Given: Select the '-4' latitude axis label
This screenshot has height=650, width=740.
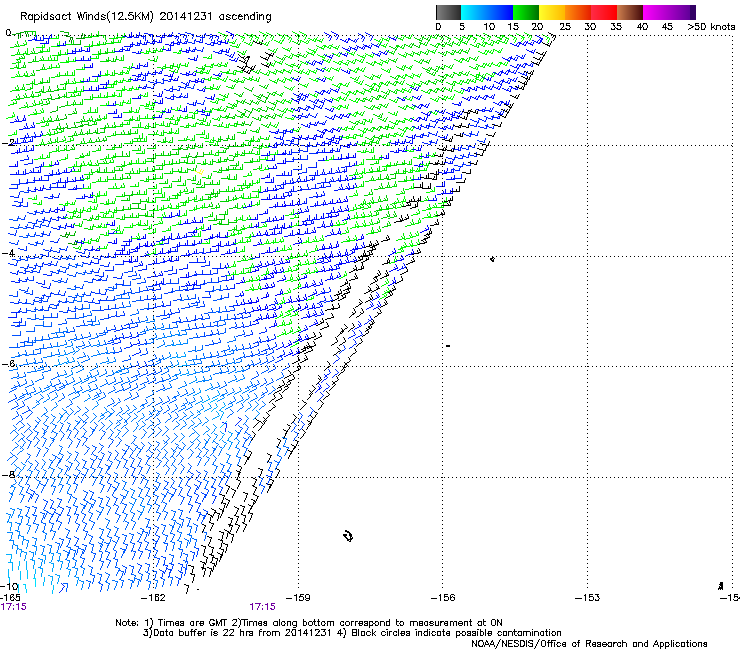Looking at the screenshot, I should [8, 253].
